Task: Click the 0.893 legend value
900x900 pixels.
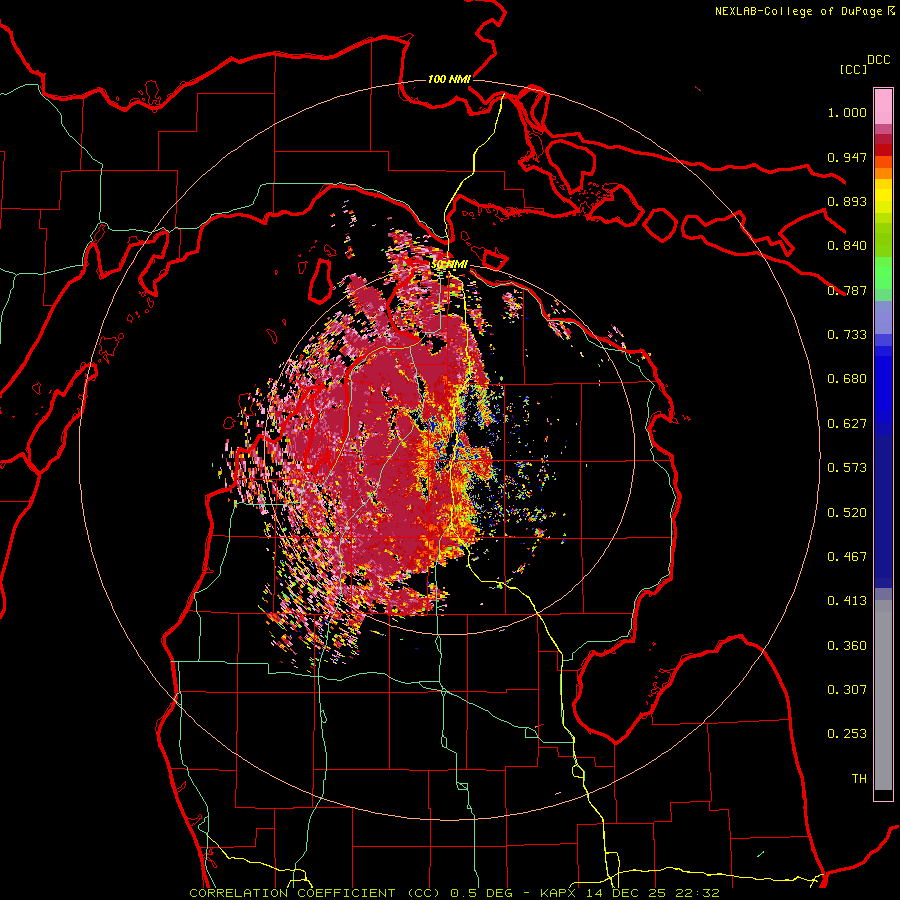Action: 847,201
